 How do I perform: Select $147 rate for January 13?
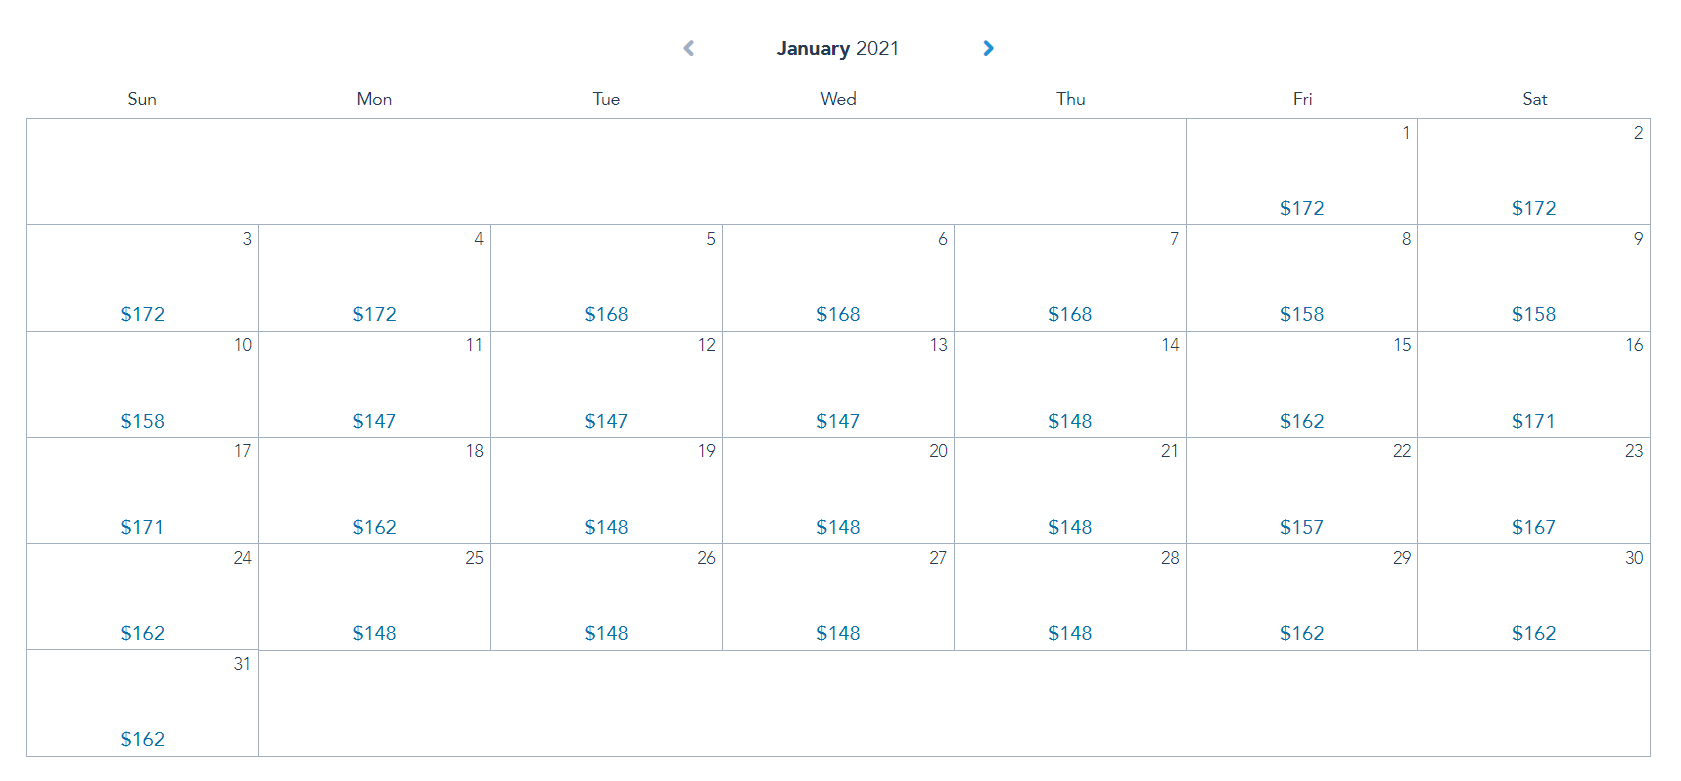(838, 421)
